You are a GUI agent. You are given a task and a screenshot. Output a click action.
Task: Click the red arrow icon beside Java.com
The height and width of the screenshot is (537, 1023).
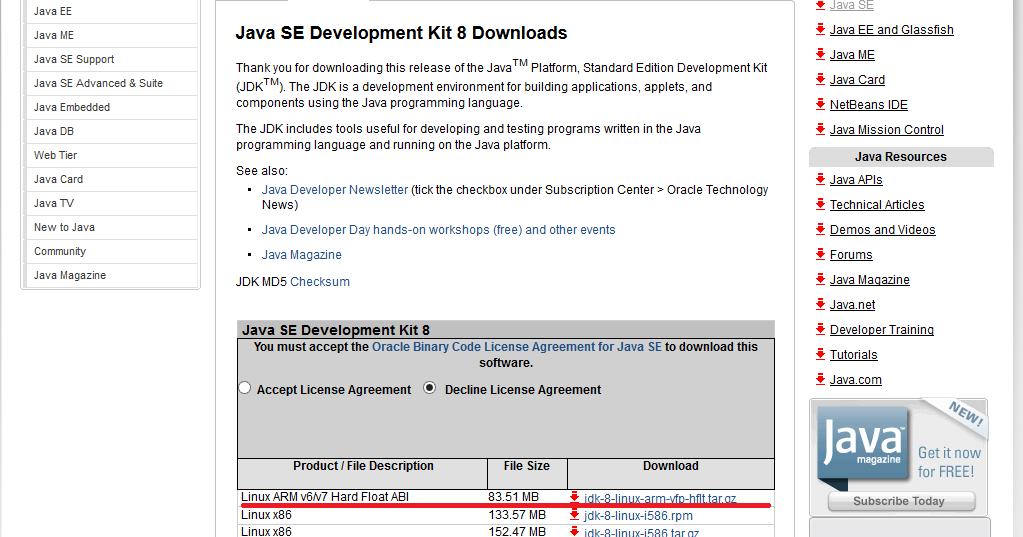[821, 379]
